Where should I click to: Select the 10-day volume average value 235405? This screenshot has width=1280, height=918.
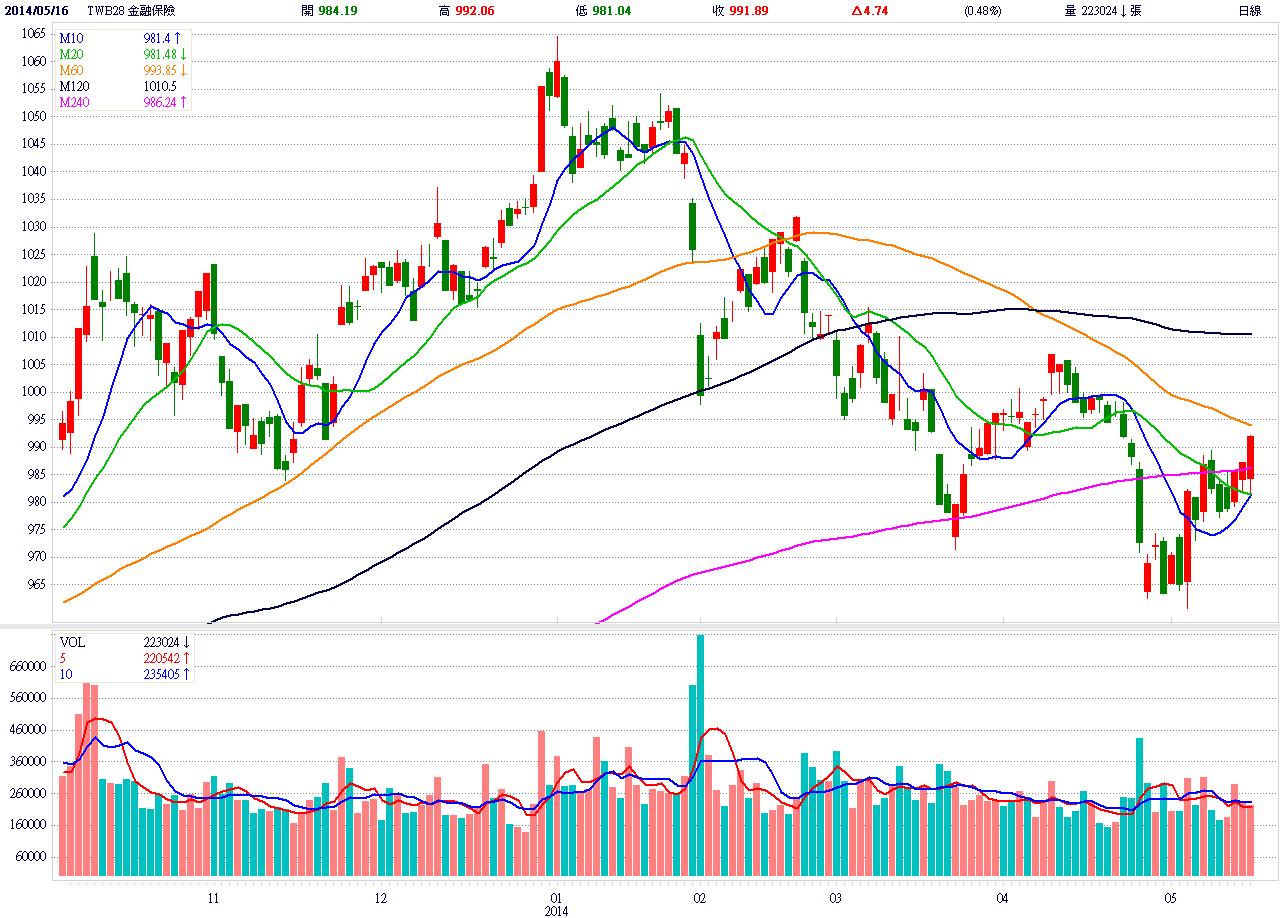pyautogui.click(x=162, y=674)
